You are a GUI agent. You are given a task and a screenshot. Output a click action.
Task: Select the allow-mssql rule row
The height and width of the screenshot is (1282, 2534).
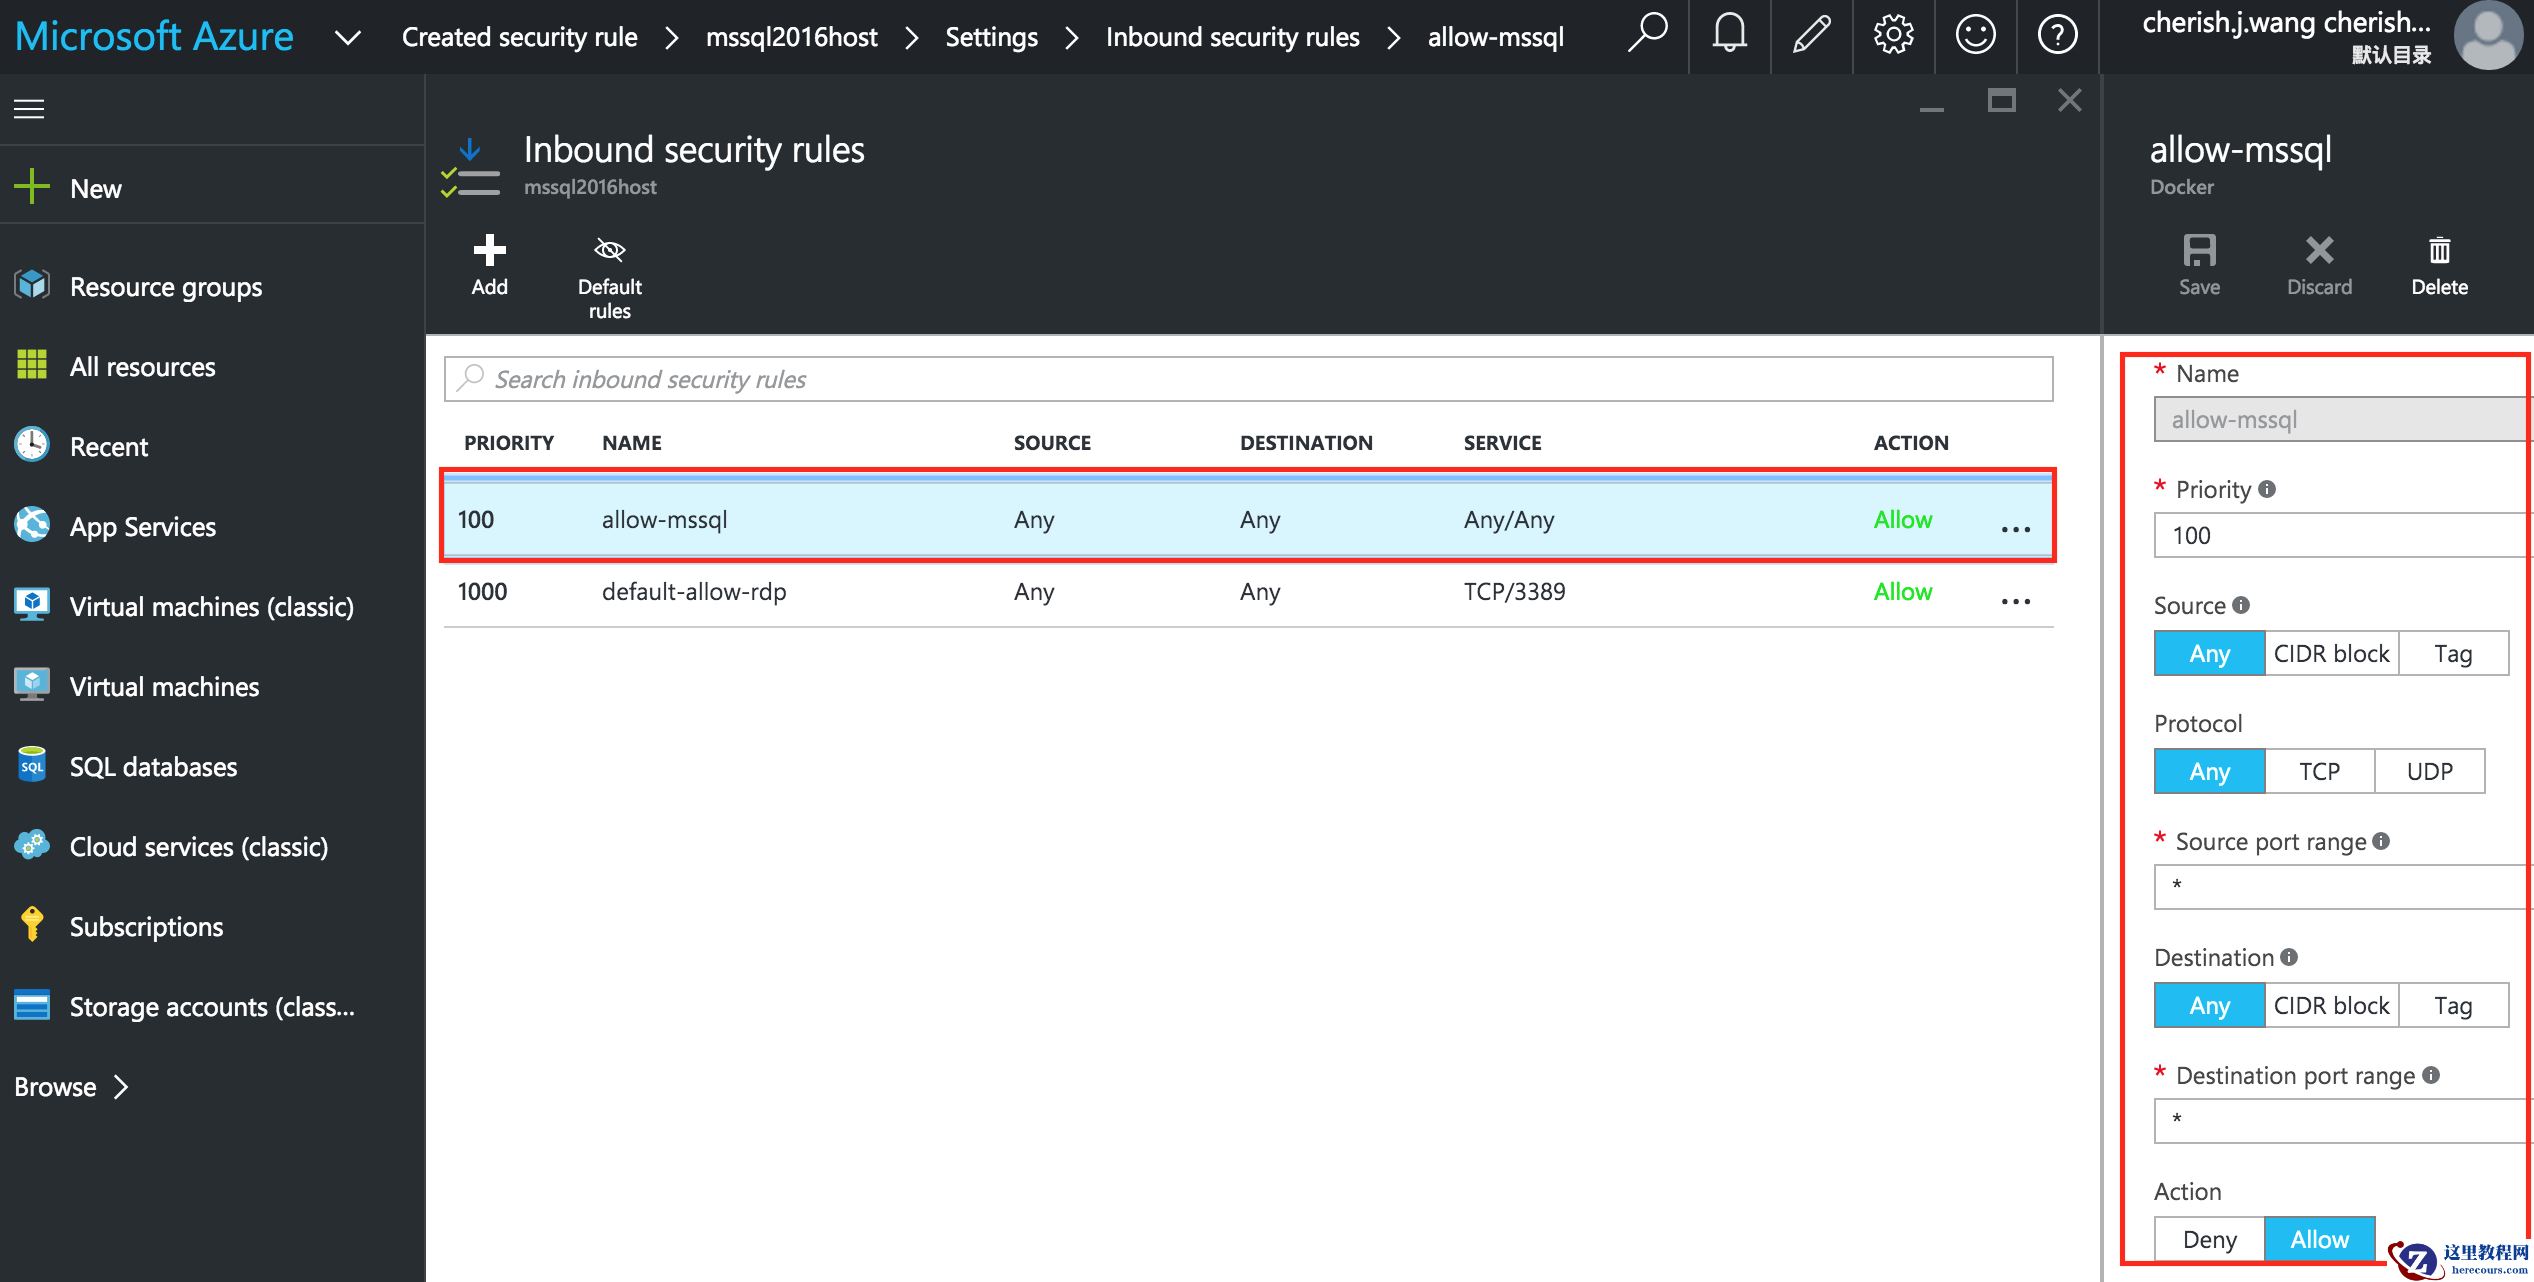[1248, 519]
